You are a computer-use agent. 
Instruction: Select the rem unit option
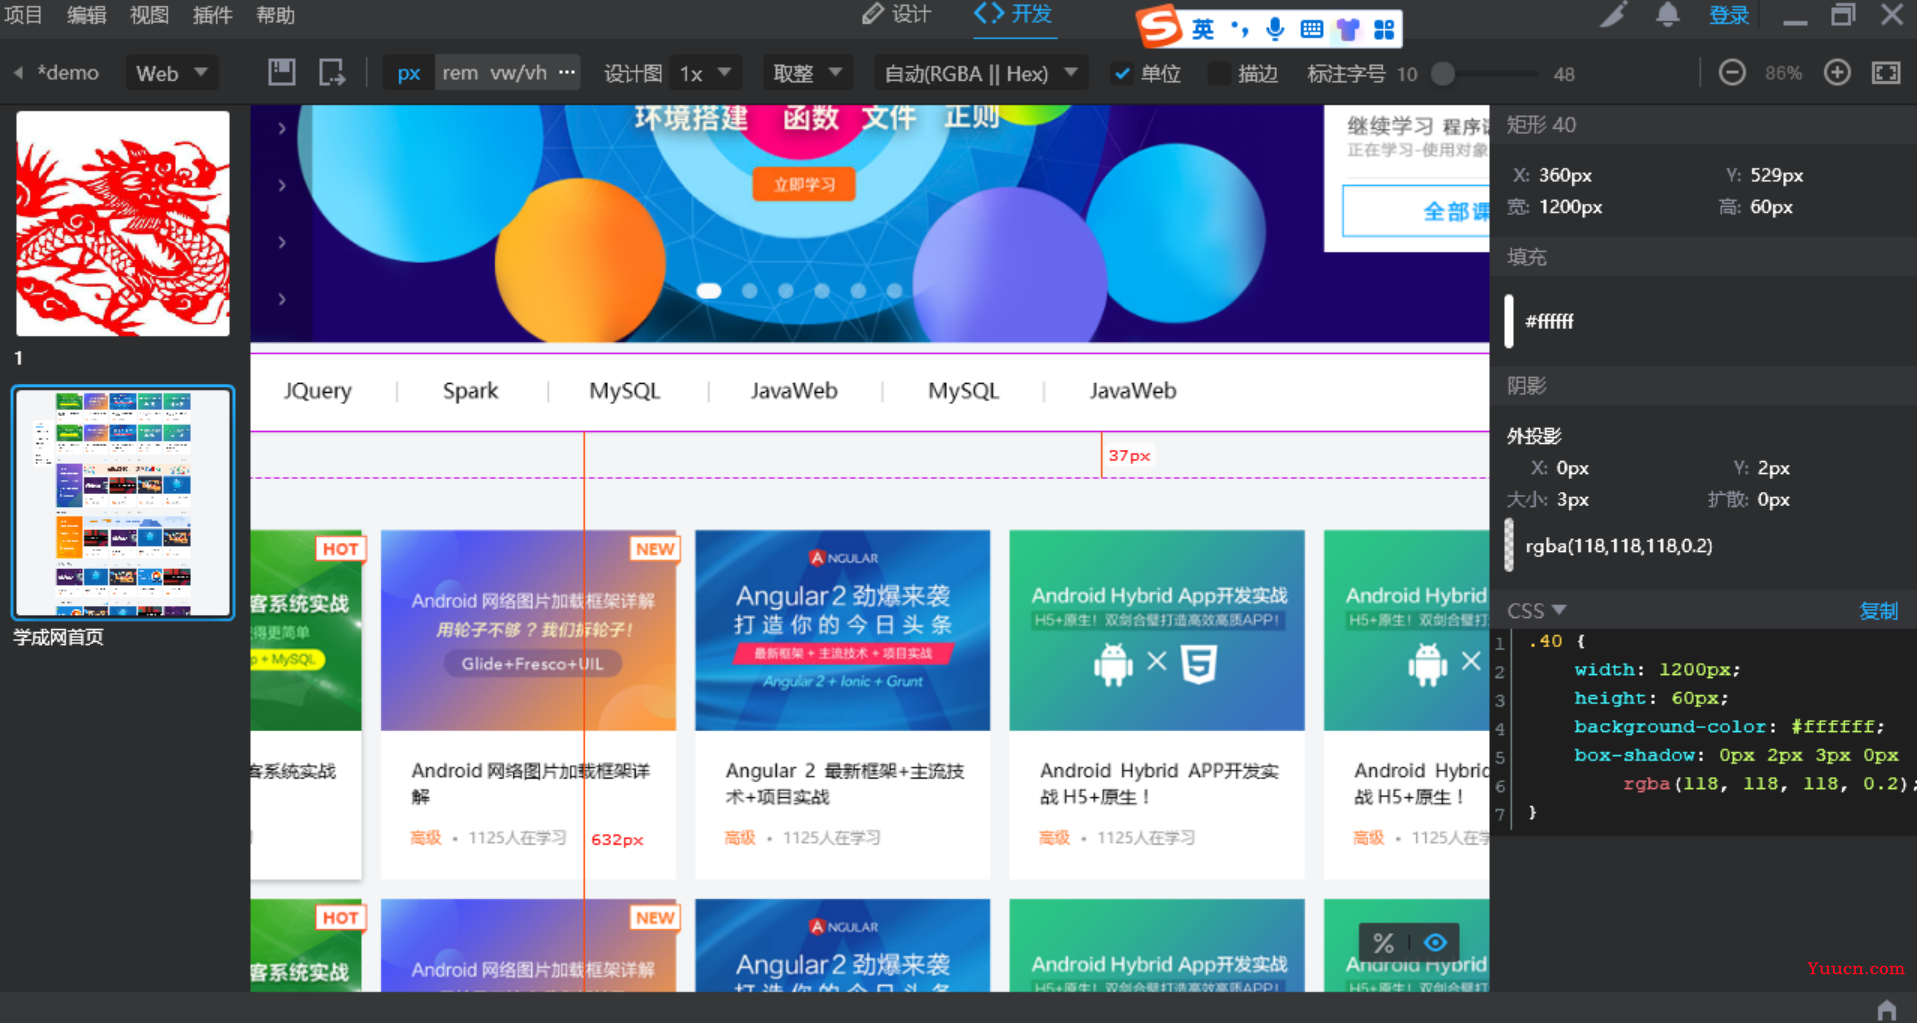(x=460, y=73)
